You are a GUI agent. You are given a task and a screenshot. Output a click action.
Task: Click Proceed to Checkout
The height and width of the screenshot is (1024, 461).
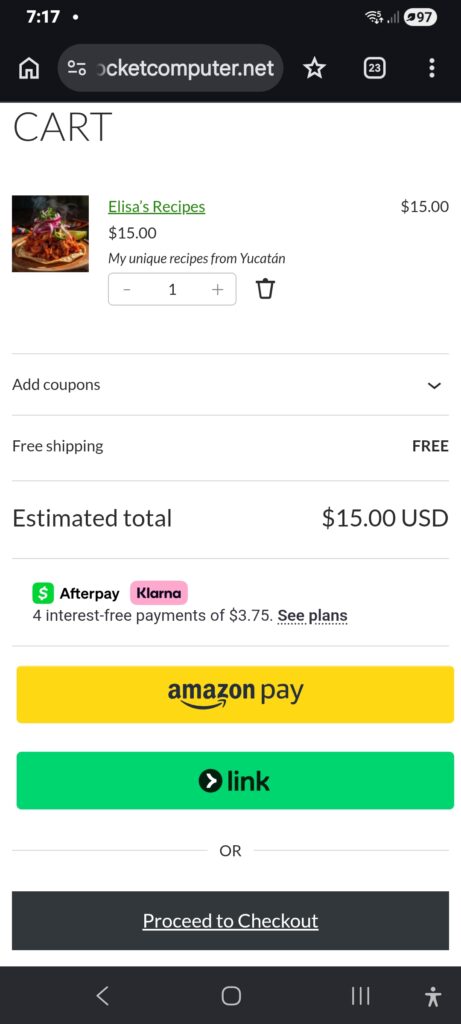pos(230,921)
